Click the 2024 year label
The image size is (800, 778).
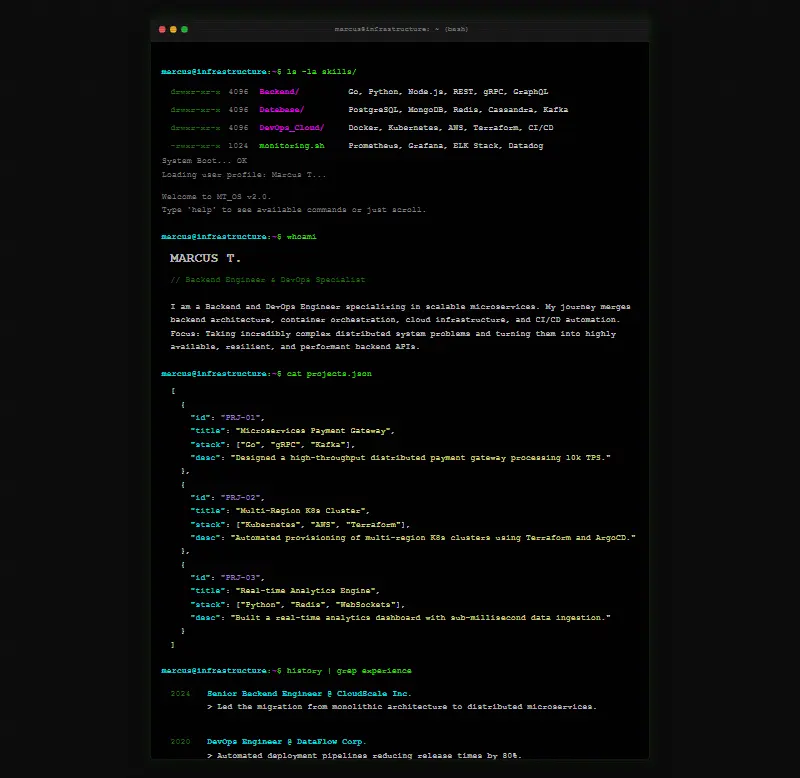coord(181,694)
